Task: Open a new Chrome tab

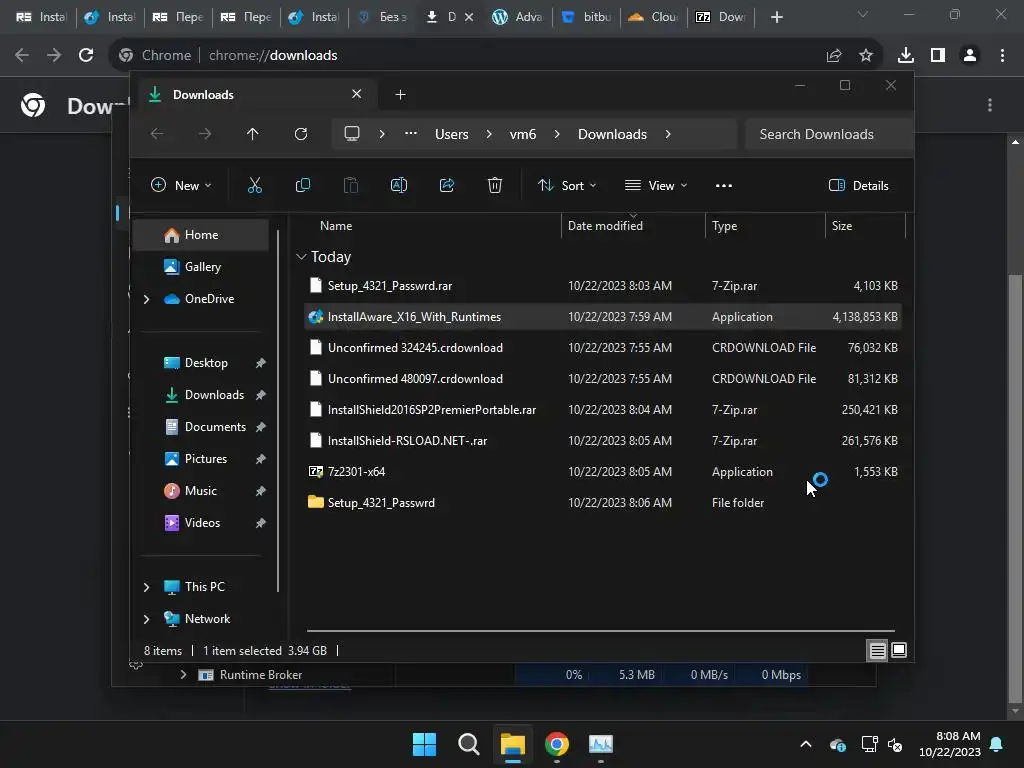Action: coord(776,17)
